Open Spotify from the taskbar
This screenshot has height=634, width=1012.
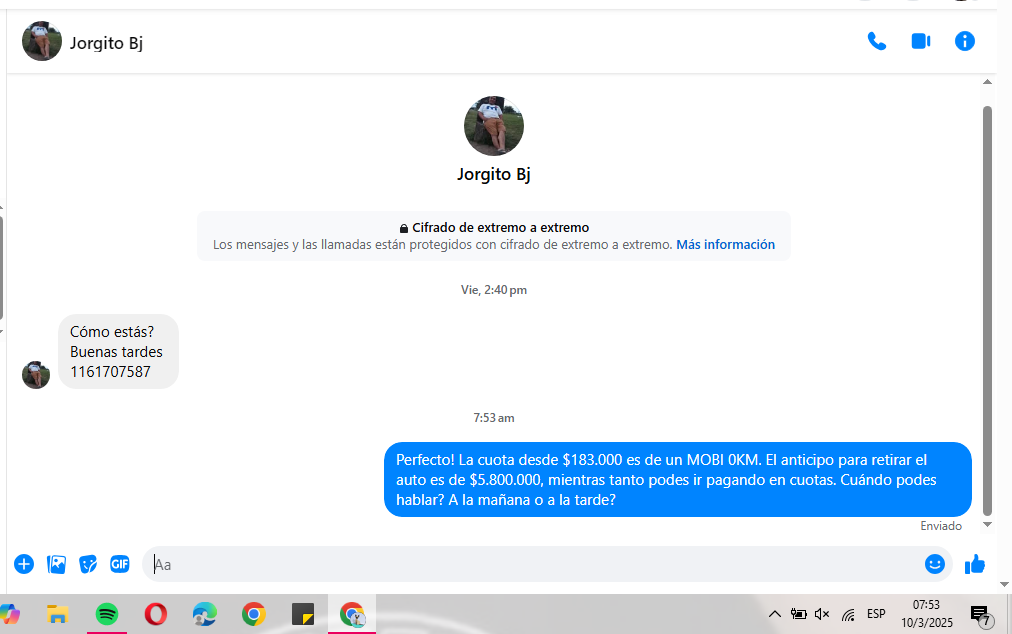coord(107,614)
